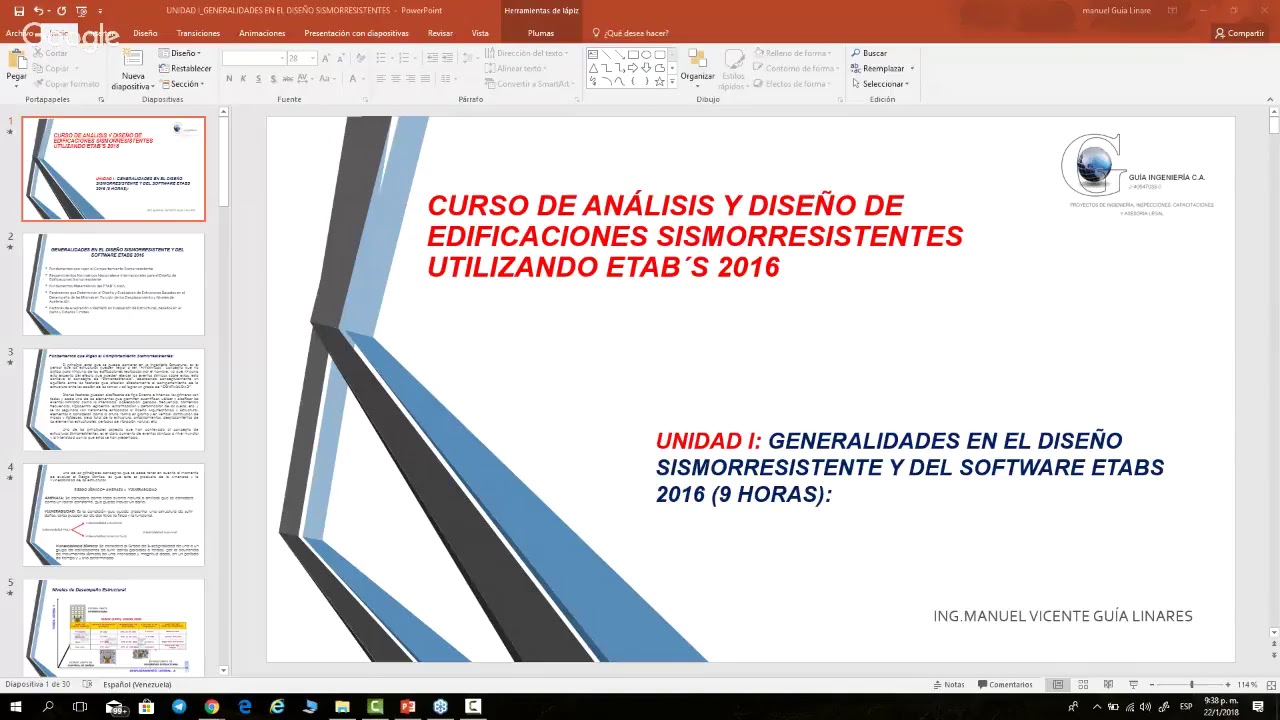
Task: Start slideshow from quick access toolbar
Action: pyautogui.click(x=81, y=11)
